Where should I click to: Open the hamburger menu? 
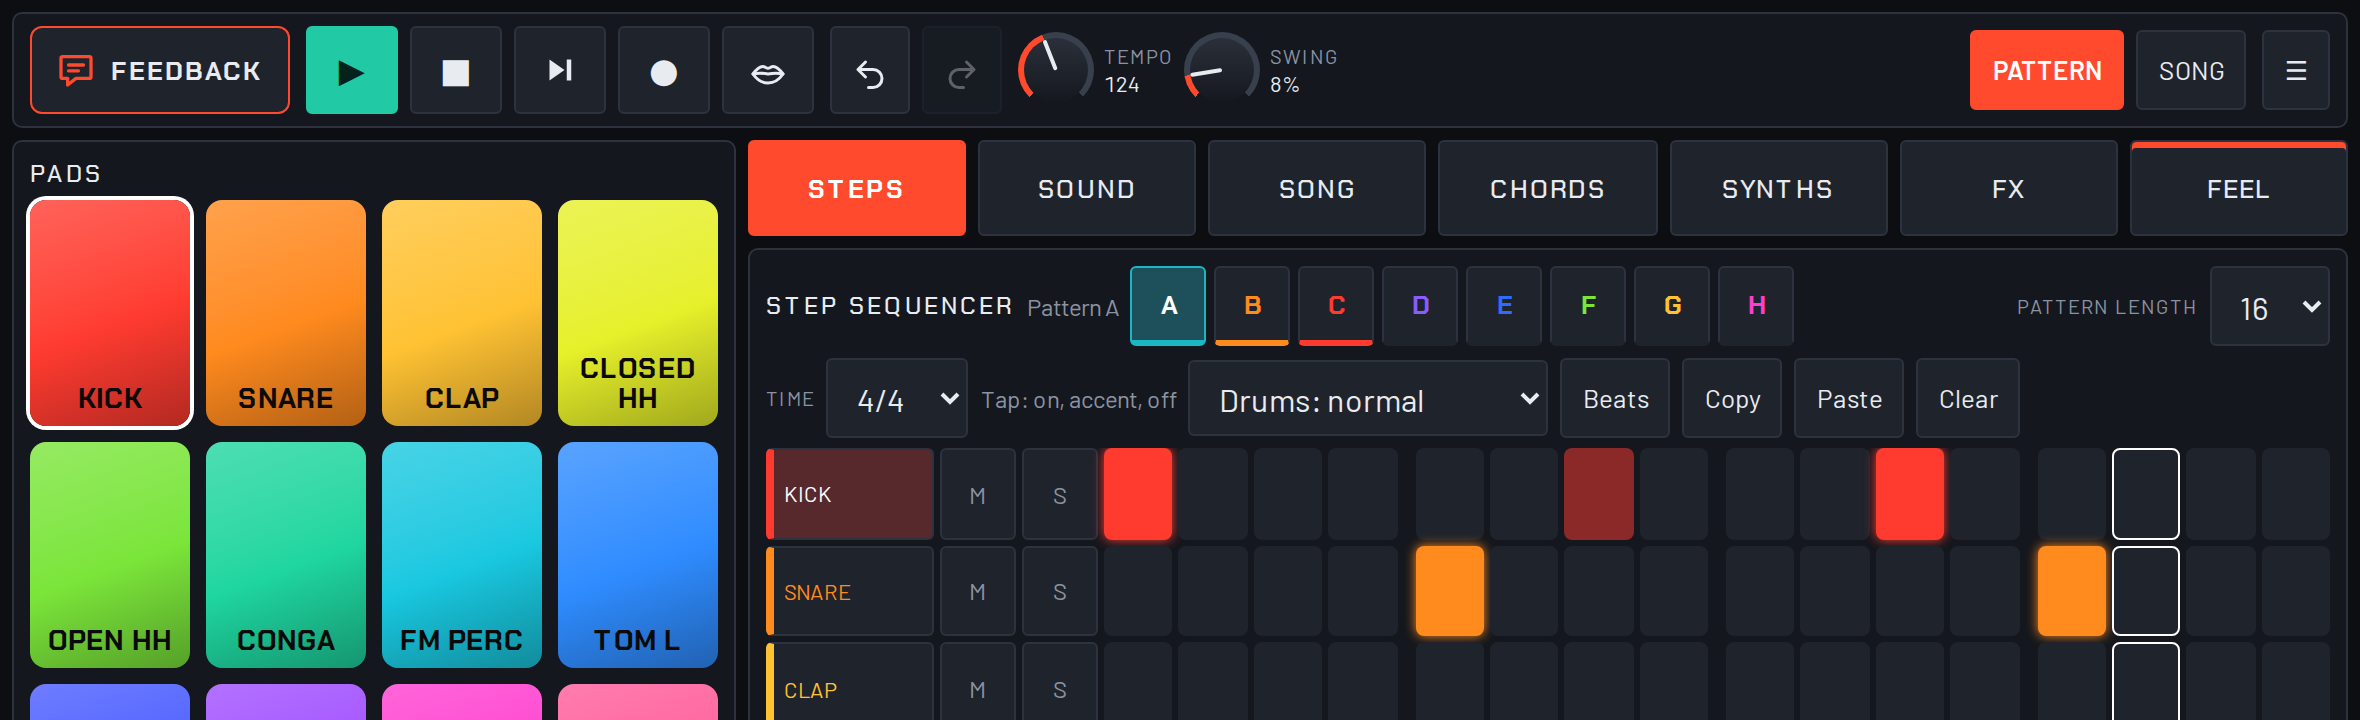[2296, 71]
